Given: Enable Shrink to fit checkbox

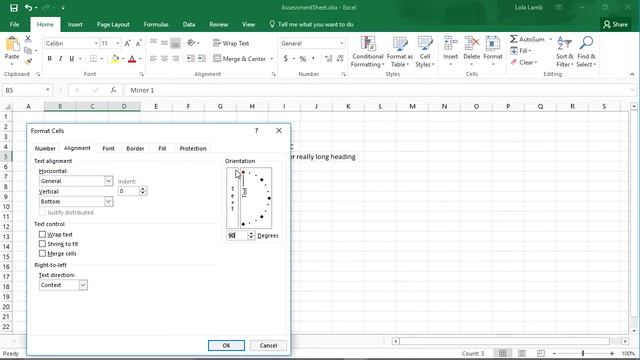Looking at the screenshot, I should pos(42,244).
